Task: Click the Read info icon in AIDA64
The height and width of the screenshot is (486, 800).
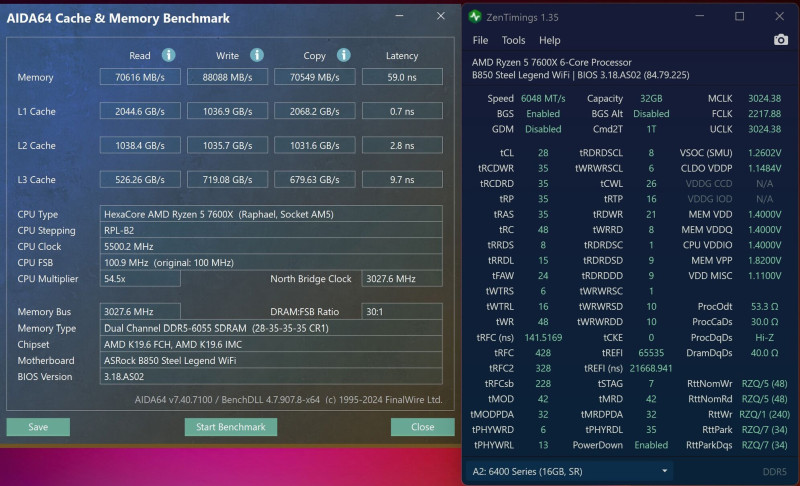Action: click(x=168, y=55)
